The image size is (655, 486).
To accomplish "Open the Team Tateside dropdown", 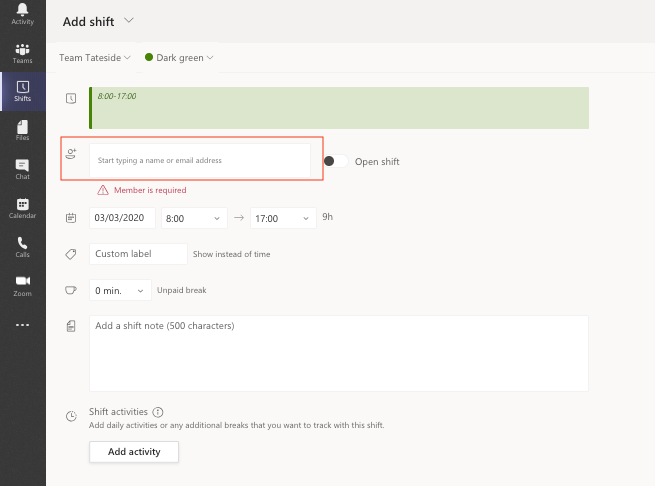I will click(95, 58).
